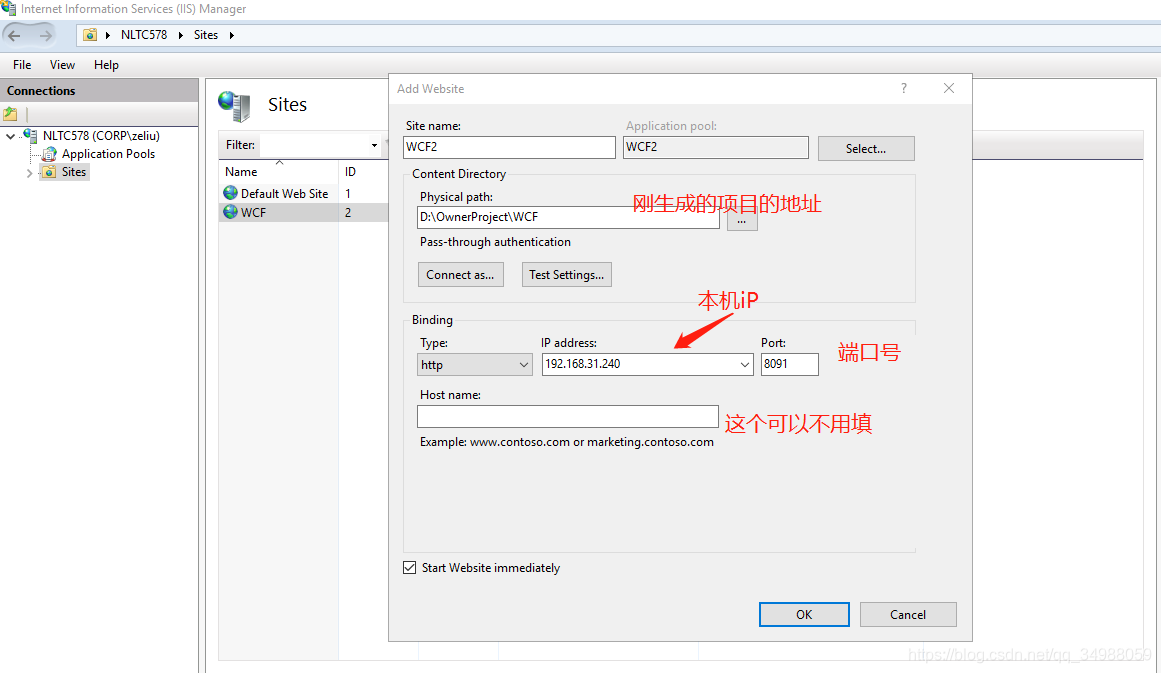Expand the Sites tree node
The height and width of the screenshot is (673, 1161).
click(x=29, y=173)
